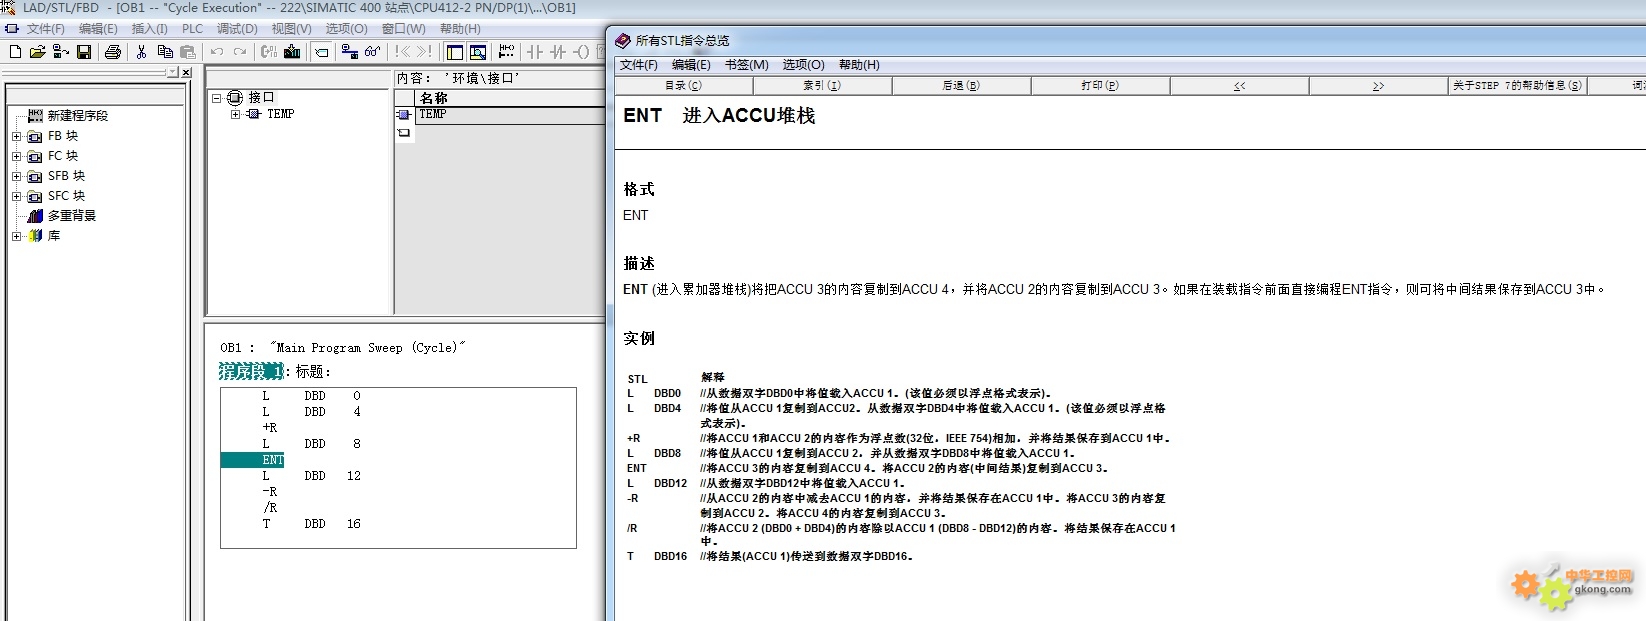1646x621 pixels.
Task: Click the normally closed contact icon
Action: 558,51
